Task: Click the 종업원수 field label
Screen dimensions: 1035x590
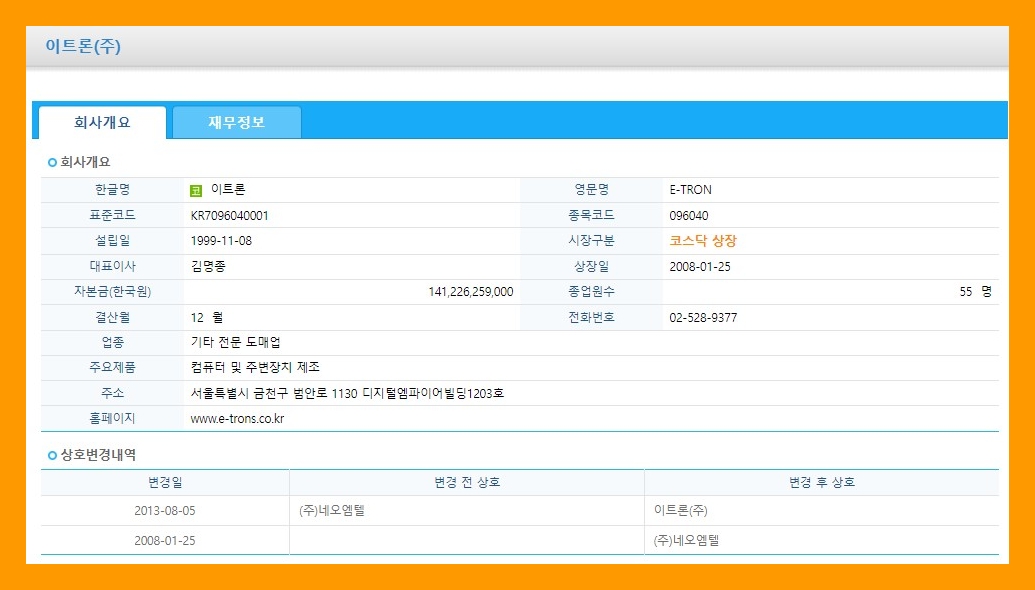Action: point(591,292)
